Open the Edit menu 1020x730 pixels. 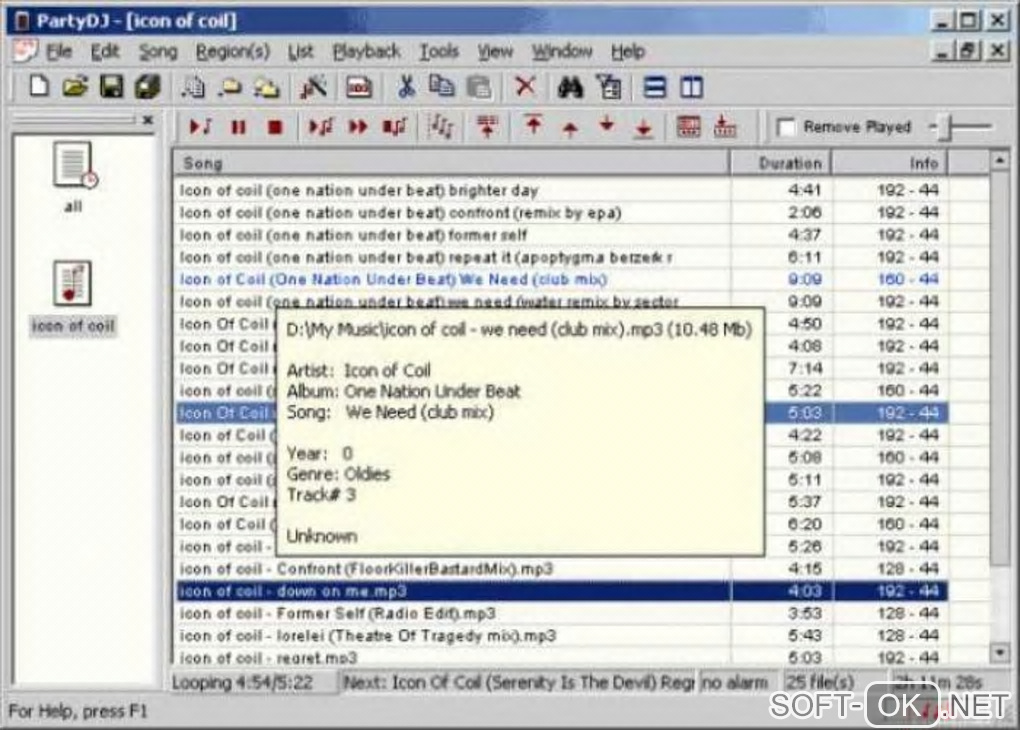pos(105,51)
